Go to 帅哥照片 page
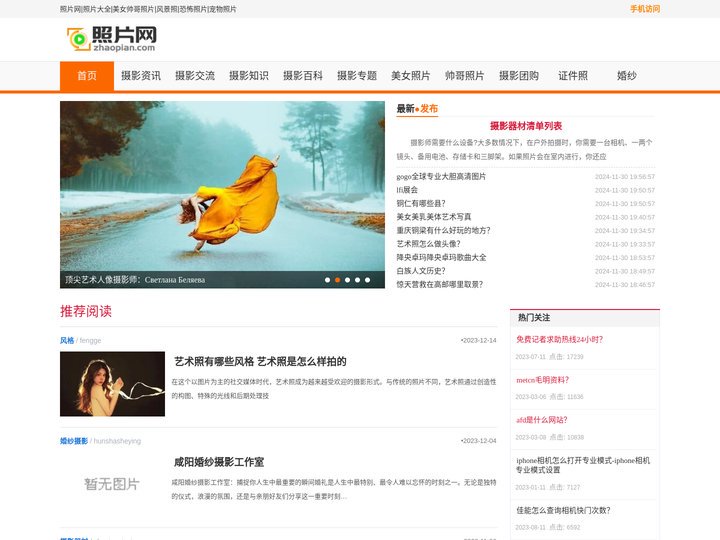The image size is (720, 540). 465,76
